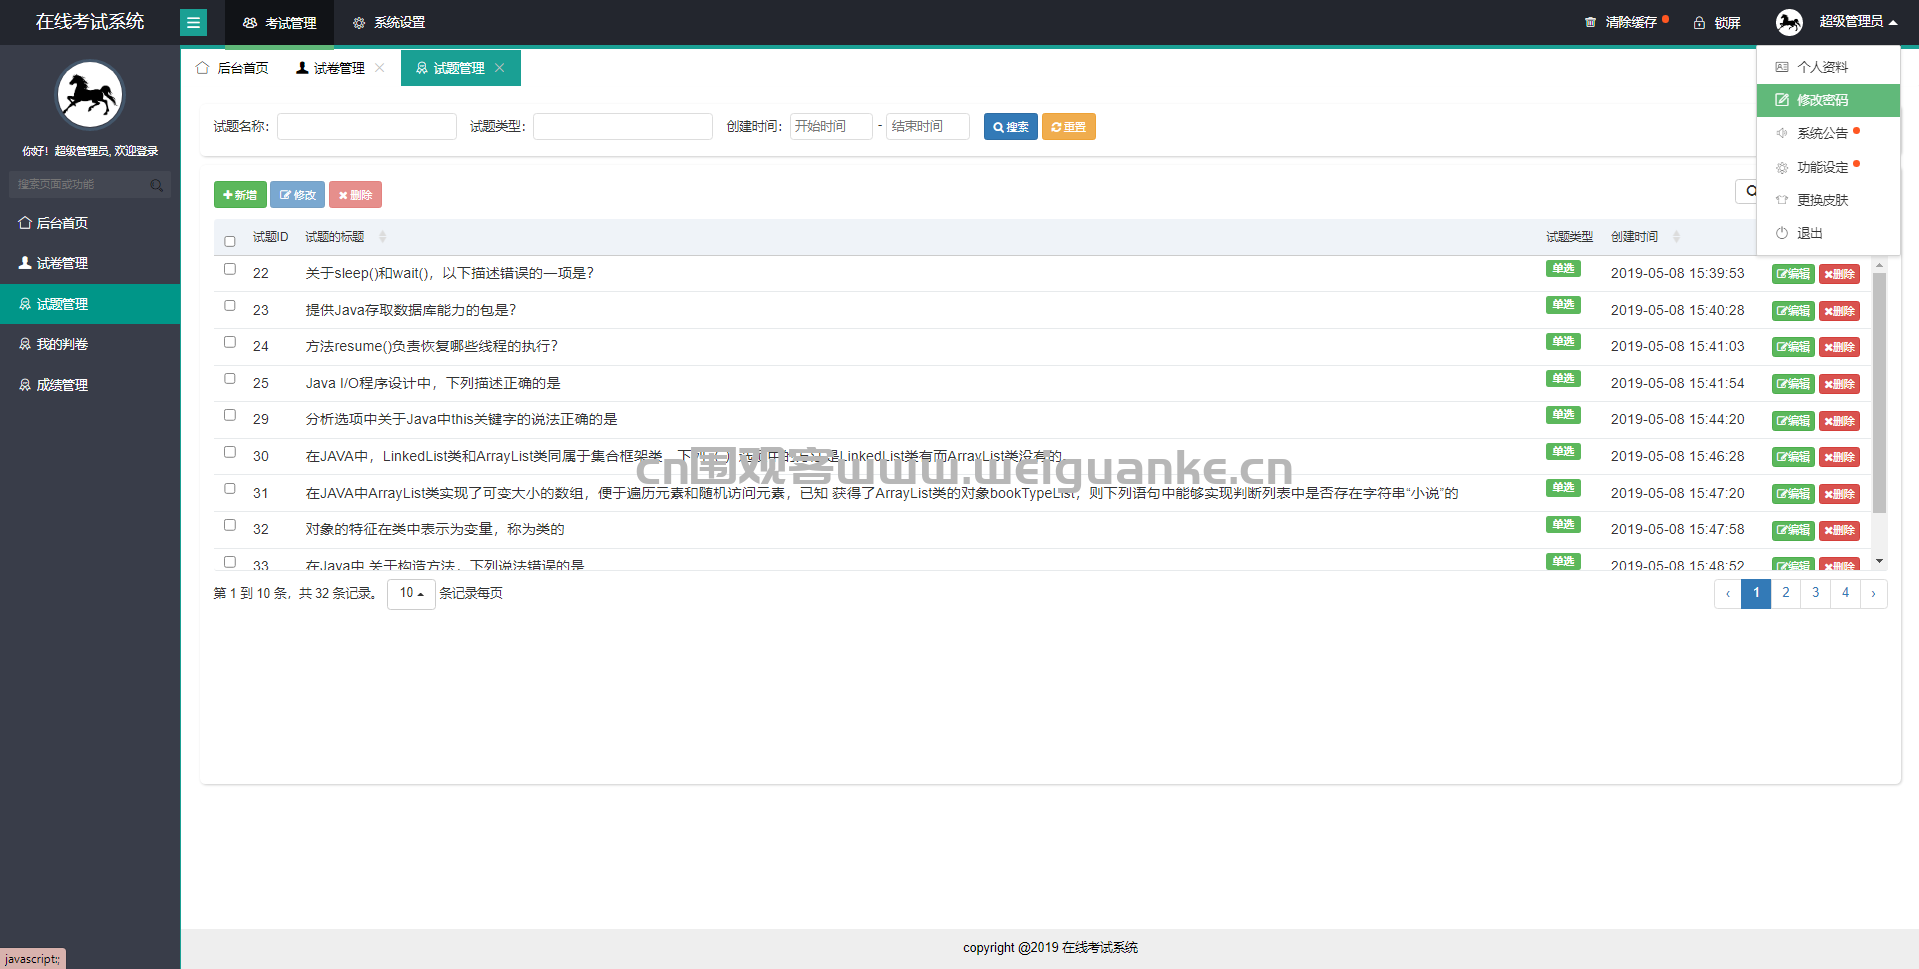
Task: Focus the 试题名称 input field
Action: [x=367, y=126]
